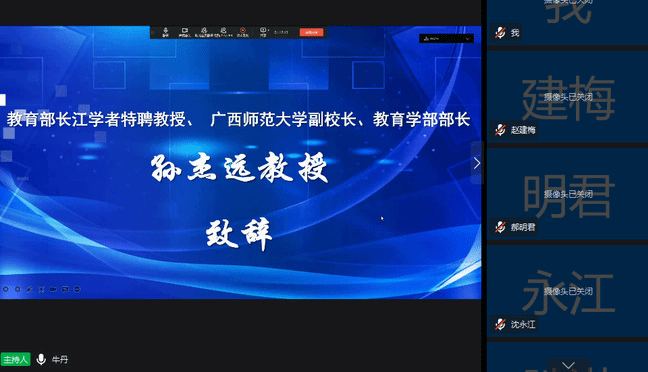
Task: Click the red record icon in the toolbar
Action: [243, 32]
